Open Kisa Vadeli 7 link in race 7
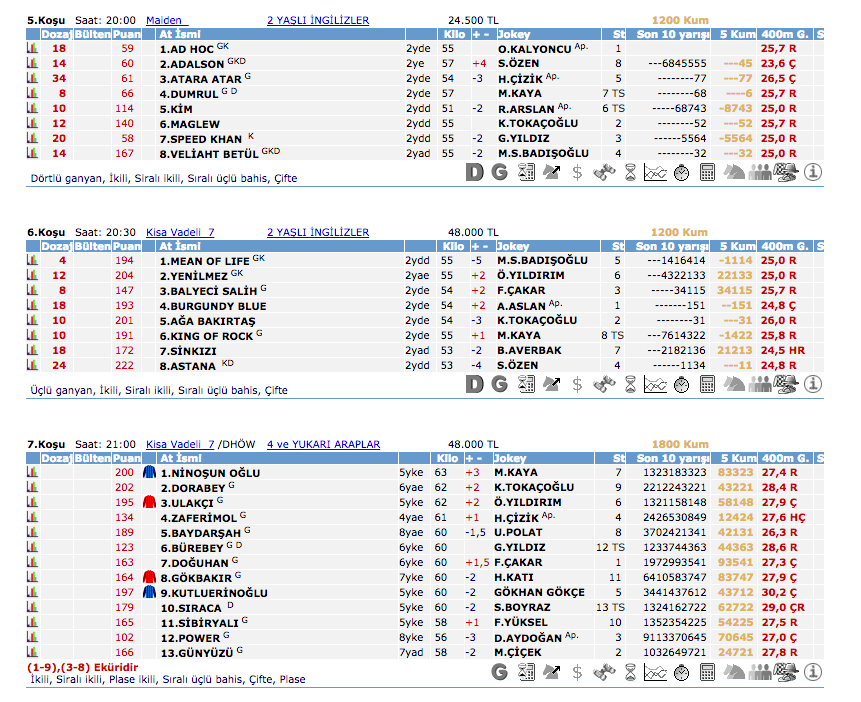Viewport: 861px width, 702px height. coord(180,444)
